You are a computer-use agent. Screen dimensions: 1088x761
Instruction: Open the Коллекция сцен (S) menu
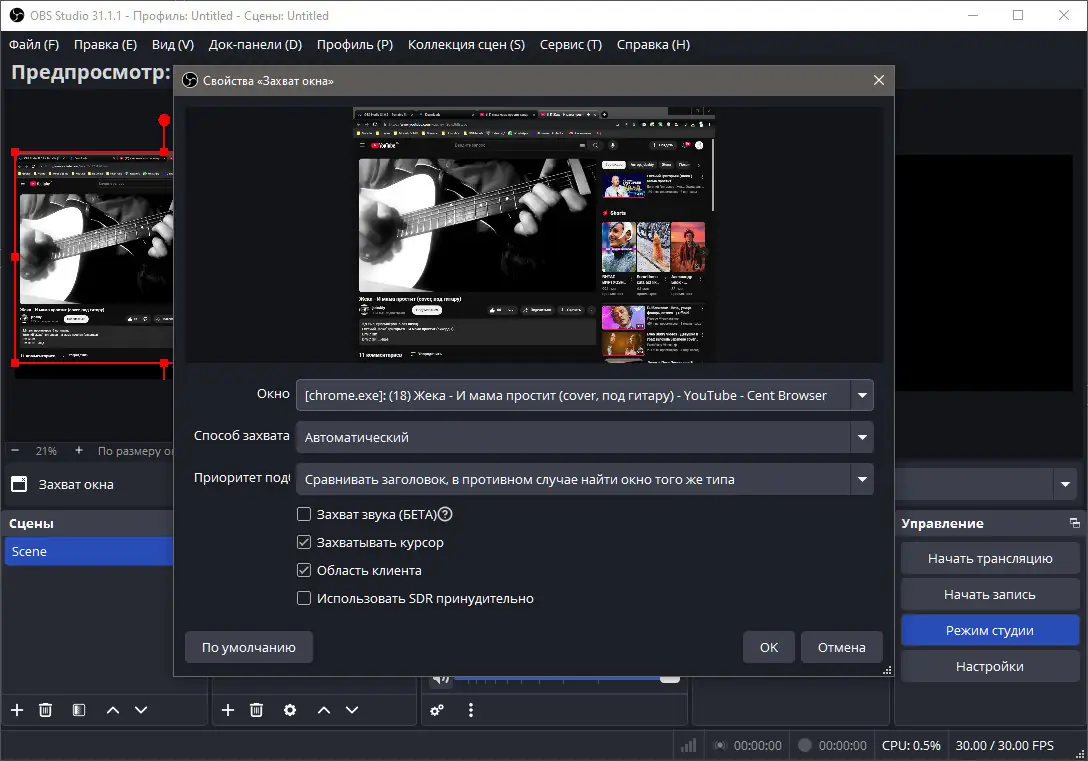(466, 44)
